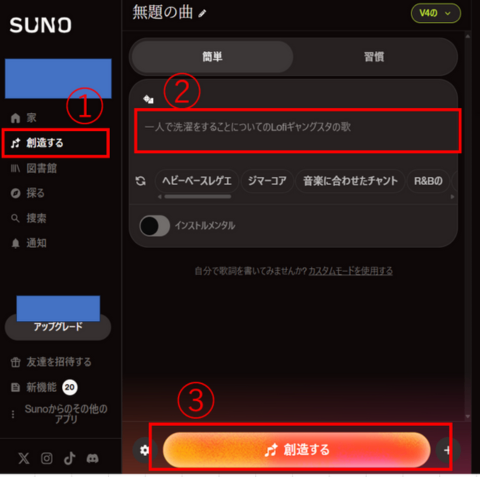This screenshot has width=480, height=480.
Task: Click the song description input field
Action: [298, 130]
